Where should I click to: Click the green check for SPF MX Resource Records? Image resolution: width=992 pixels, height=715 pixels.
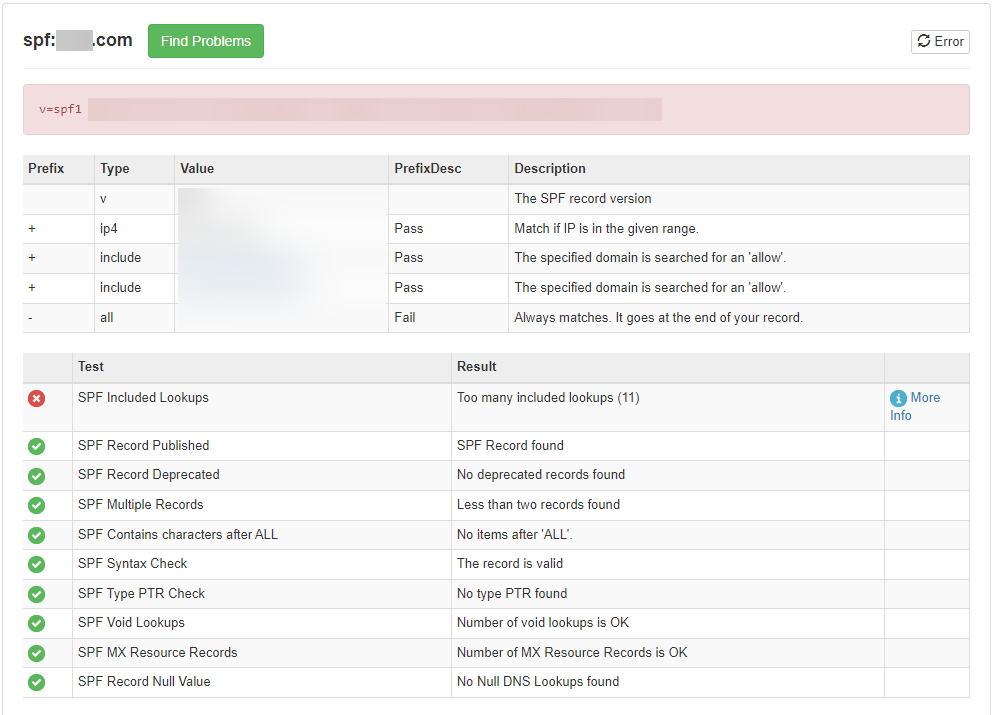pos(37,653)
